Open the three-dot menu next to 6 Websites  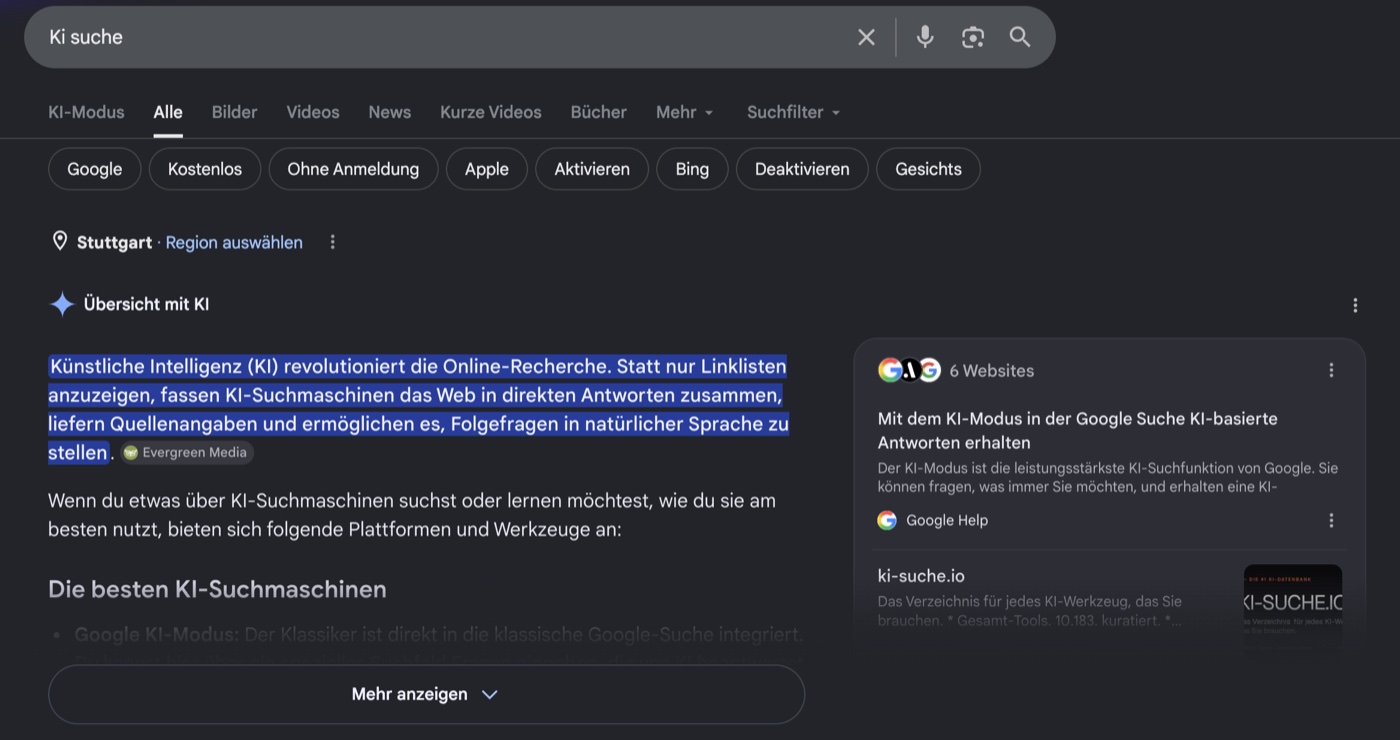(1331, 370)
